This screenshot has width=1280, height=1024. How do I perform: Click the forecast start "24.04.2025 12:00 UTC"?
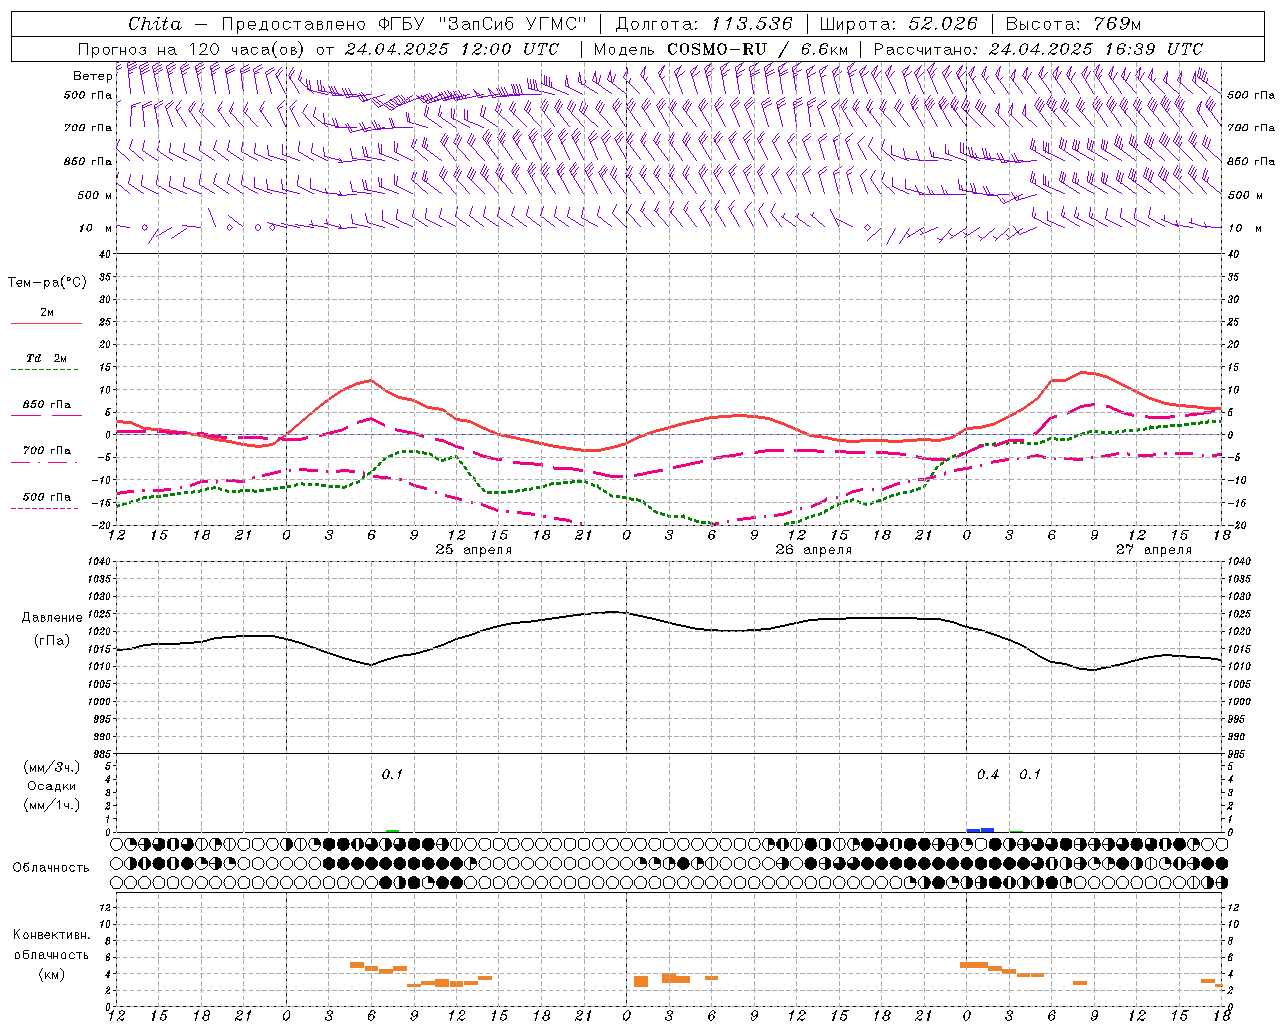[x=452, y=49]
